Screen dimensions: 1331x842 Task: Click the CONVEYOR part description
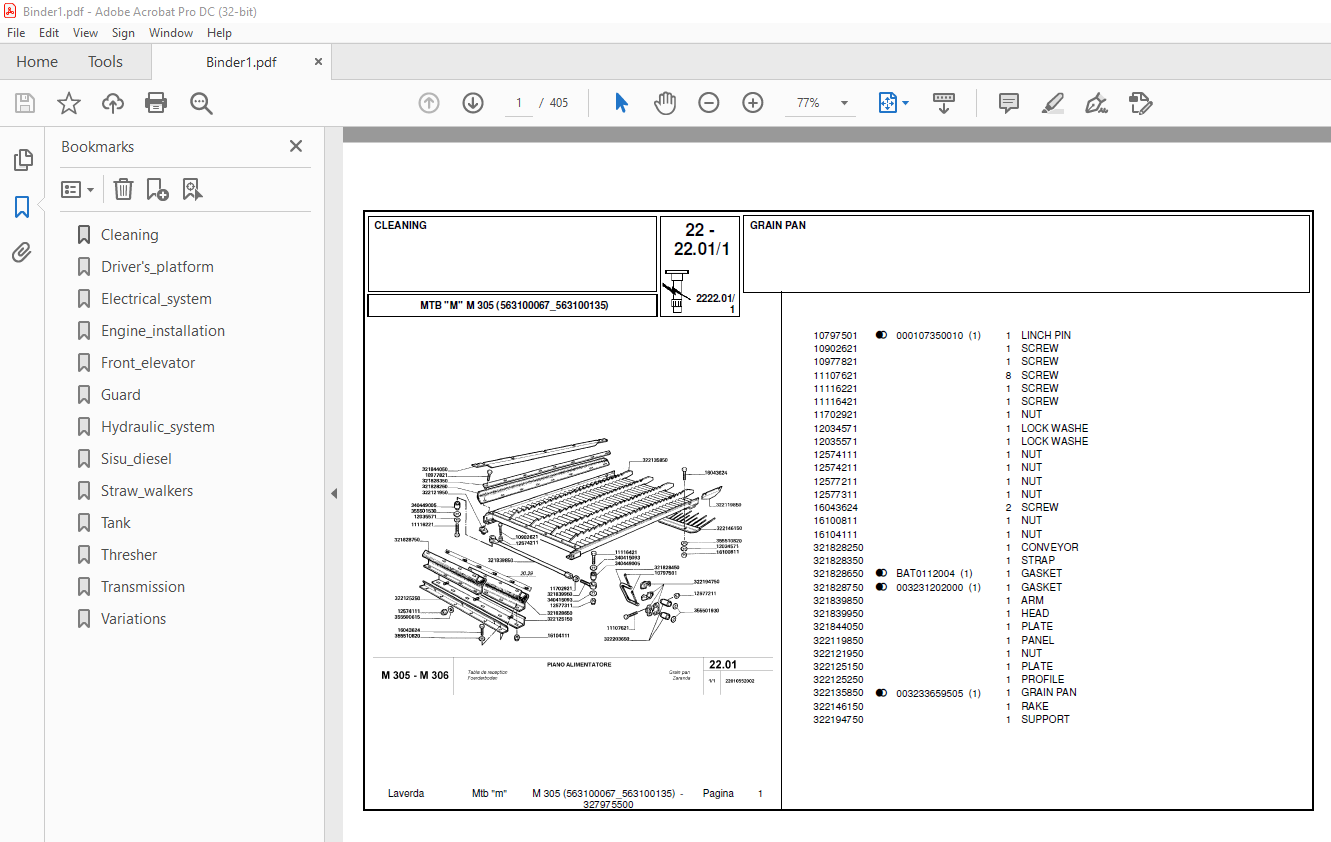click(x=1050, y=548)
